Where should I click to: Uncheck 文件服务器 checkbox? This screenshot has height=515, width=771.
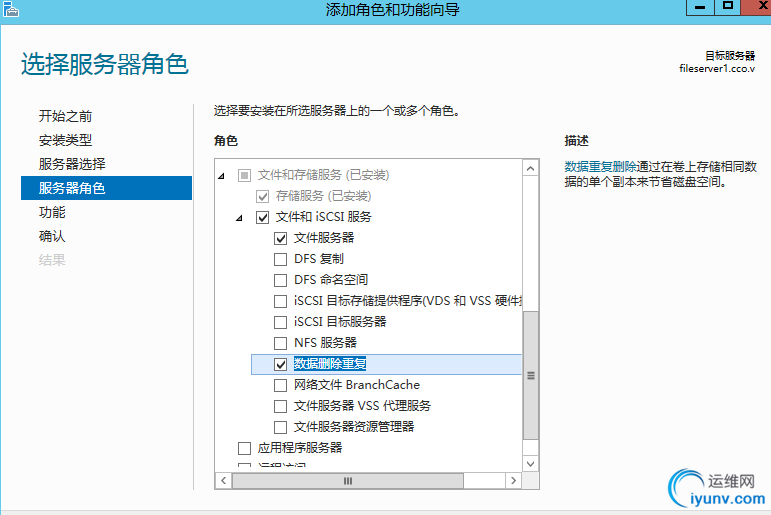point(280,238)
